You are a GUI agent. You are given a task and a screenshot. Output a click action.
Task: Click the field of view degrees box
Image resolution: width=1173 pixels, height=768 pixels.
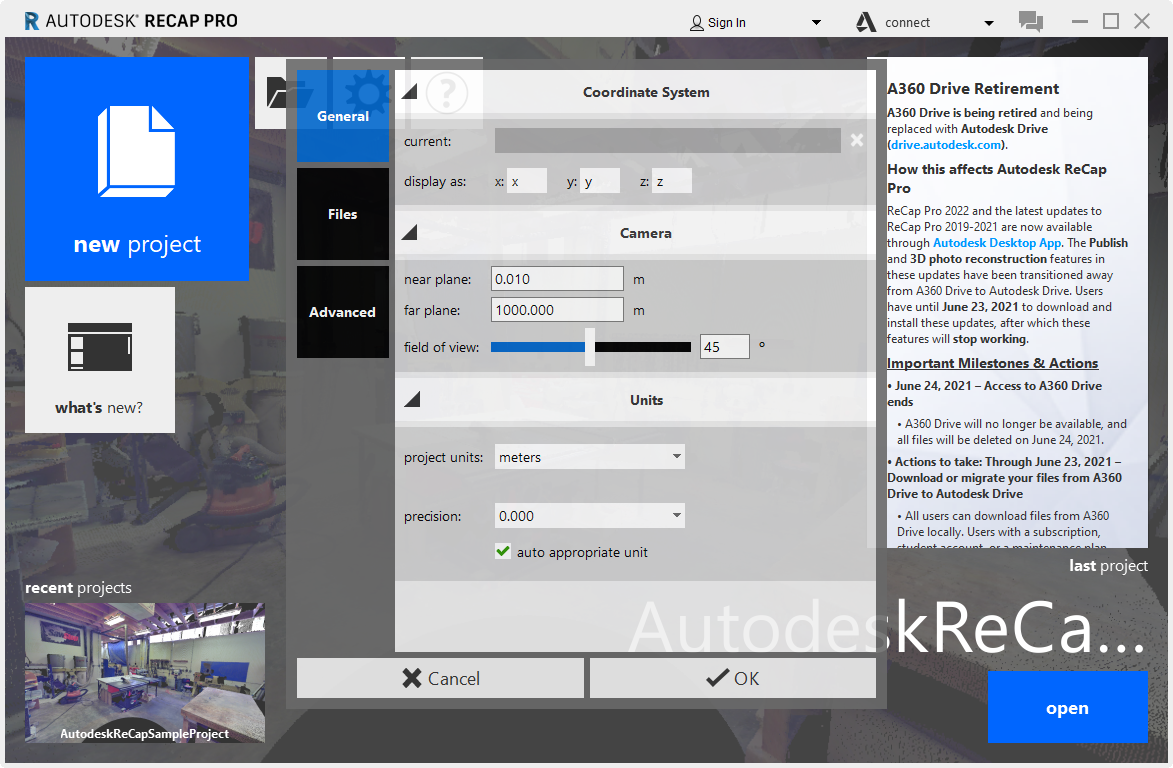tap(724, 346)
